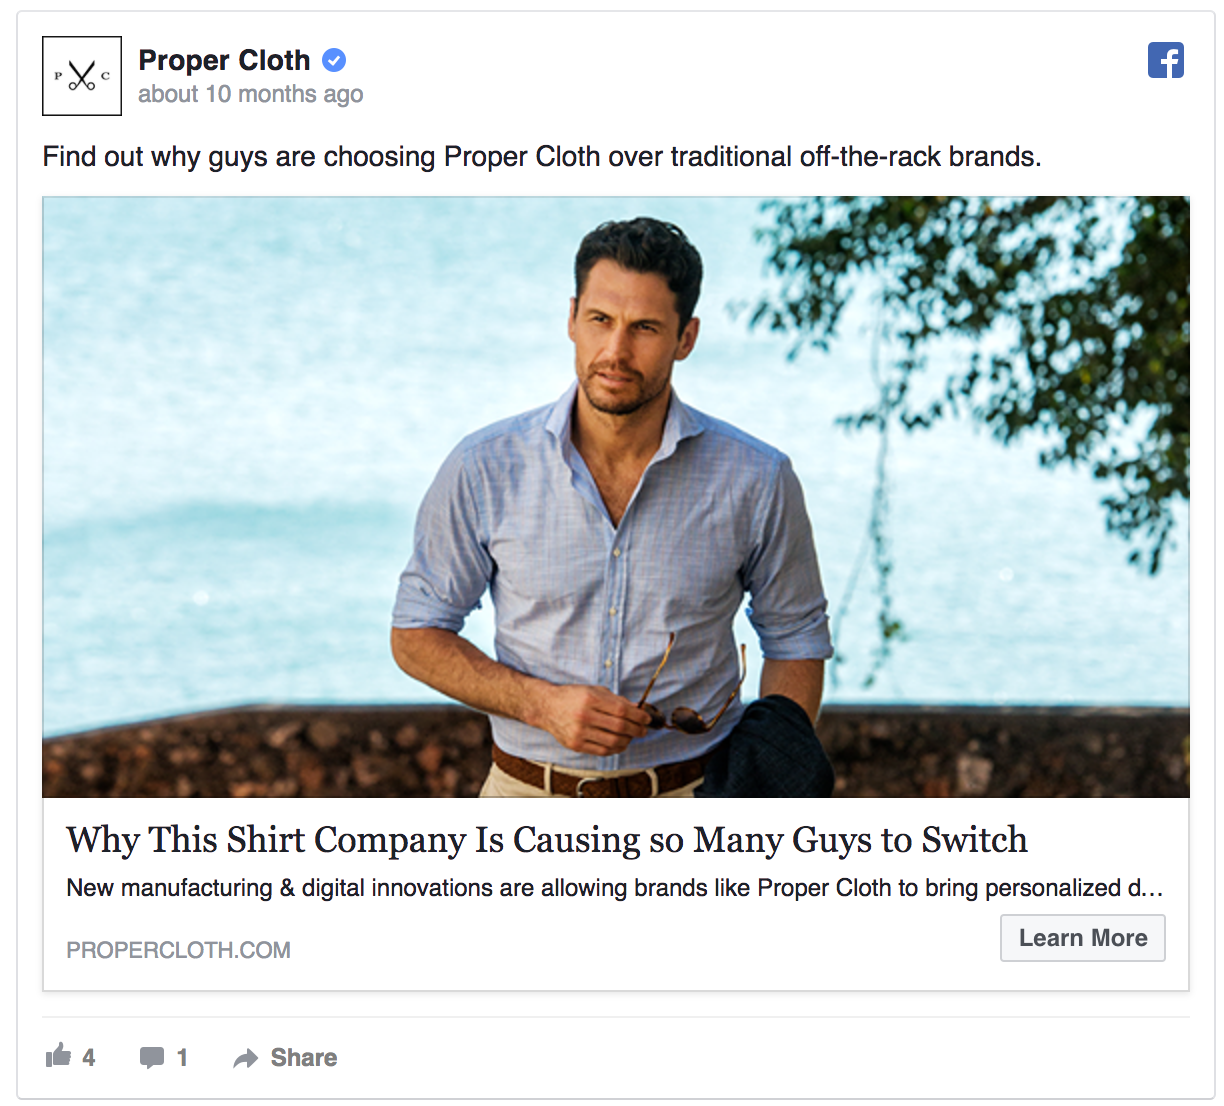Click the Share arrow icon

245,1058
